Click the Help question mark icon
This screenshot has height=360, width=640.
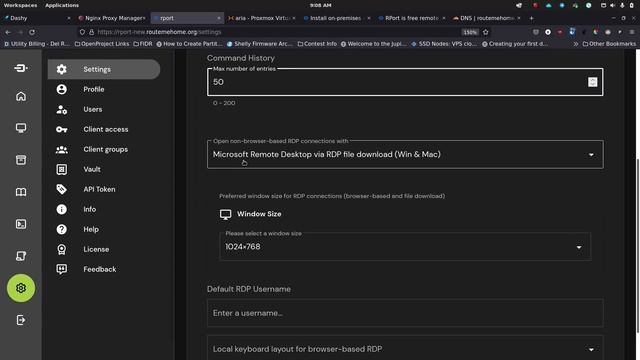coord(62,229)
